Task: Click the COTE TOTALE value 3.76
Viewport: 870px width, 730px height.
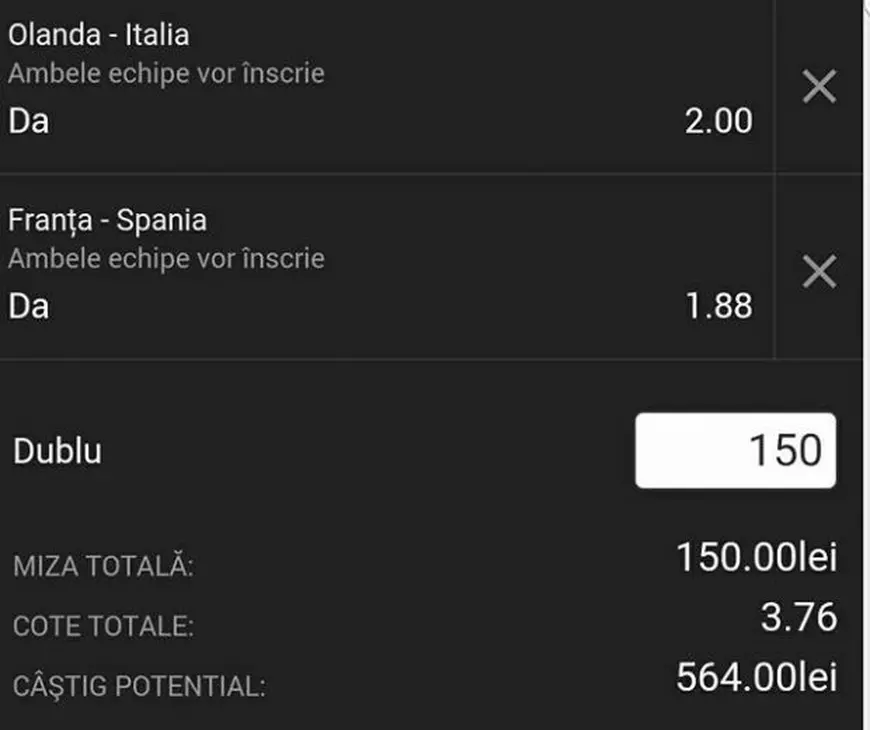Action: 800,615
